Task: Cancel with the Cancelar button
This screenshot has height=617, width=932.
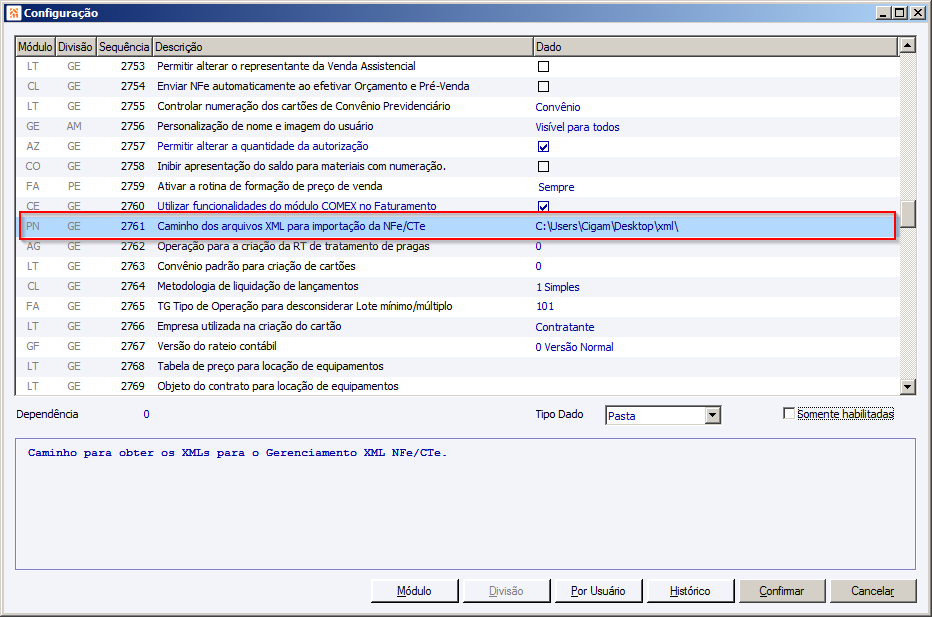Action: [873, 591]
